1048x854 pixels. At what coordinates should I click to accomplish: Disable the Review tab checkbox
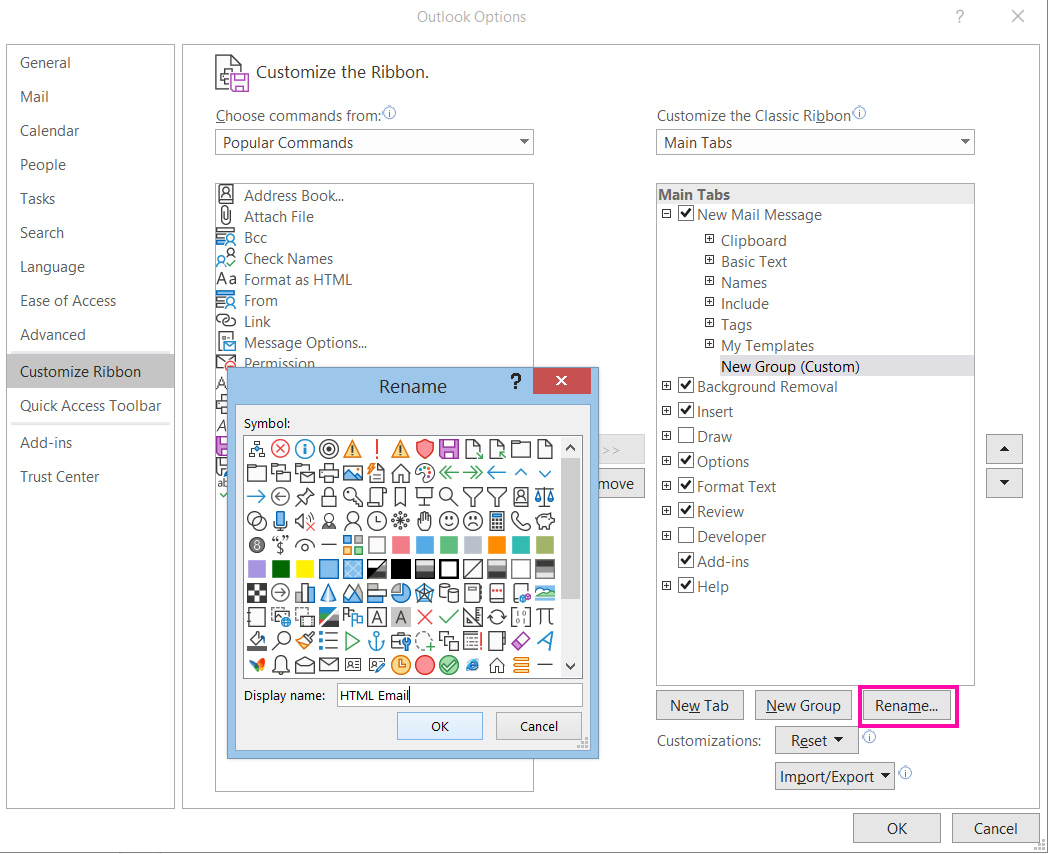tap(686, 511)
